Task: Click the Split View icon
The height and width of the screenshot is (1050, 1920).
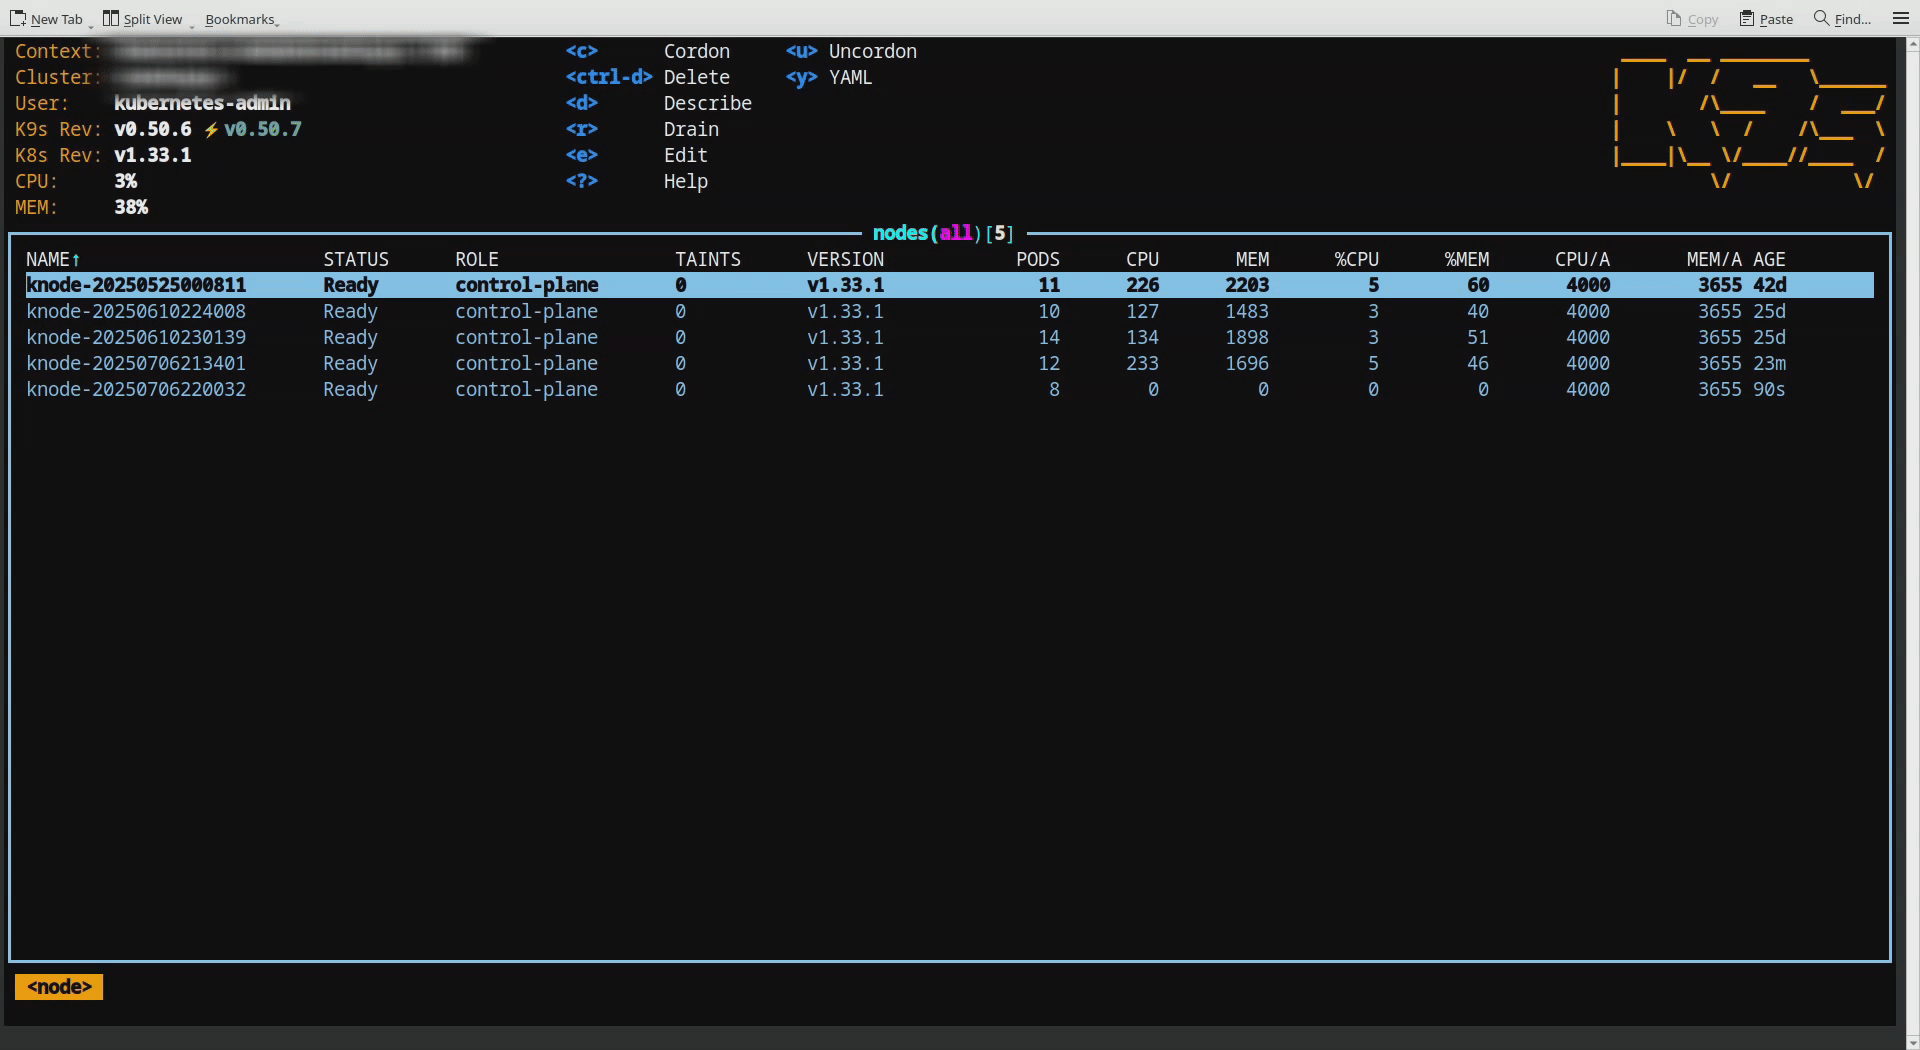Action: (111, 19)
